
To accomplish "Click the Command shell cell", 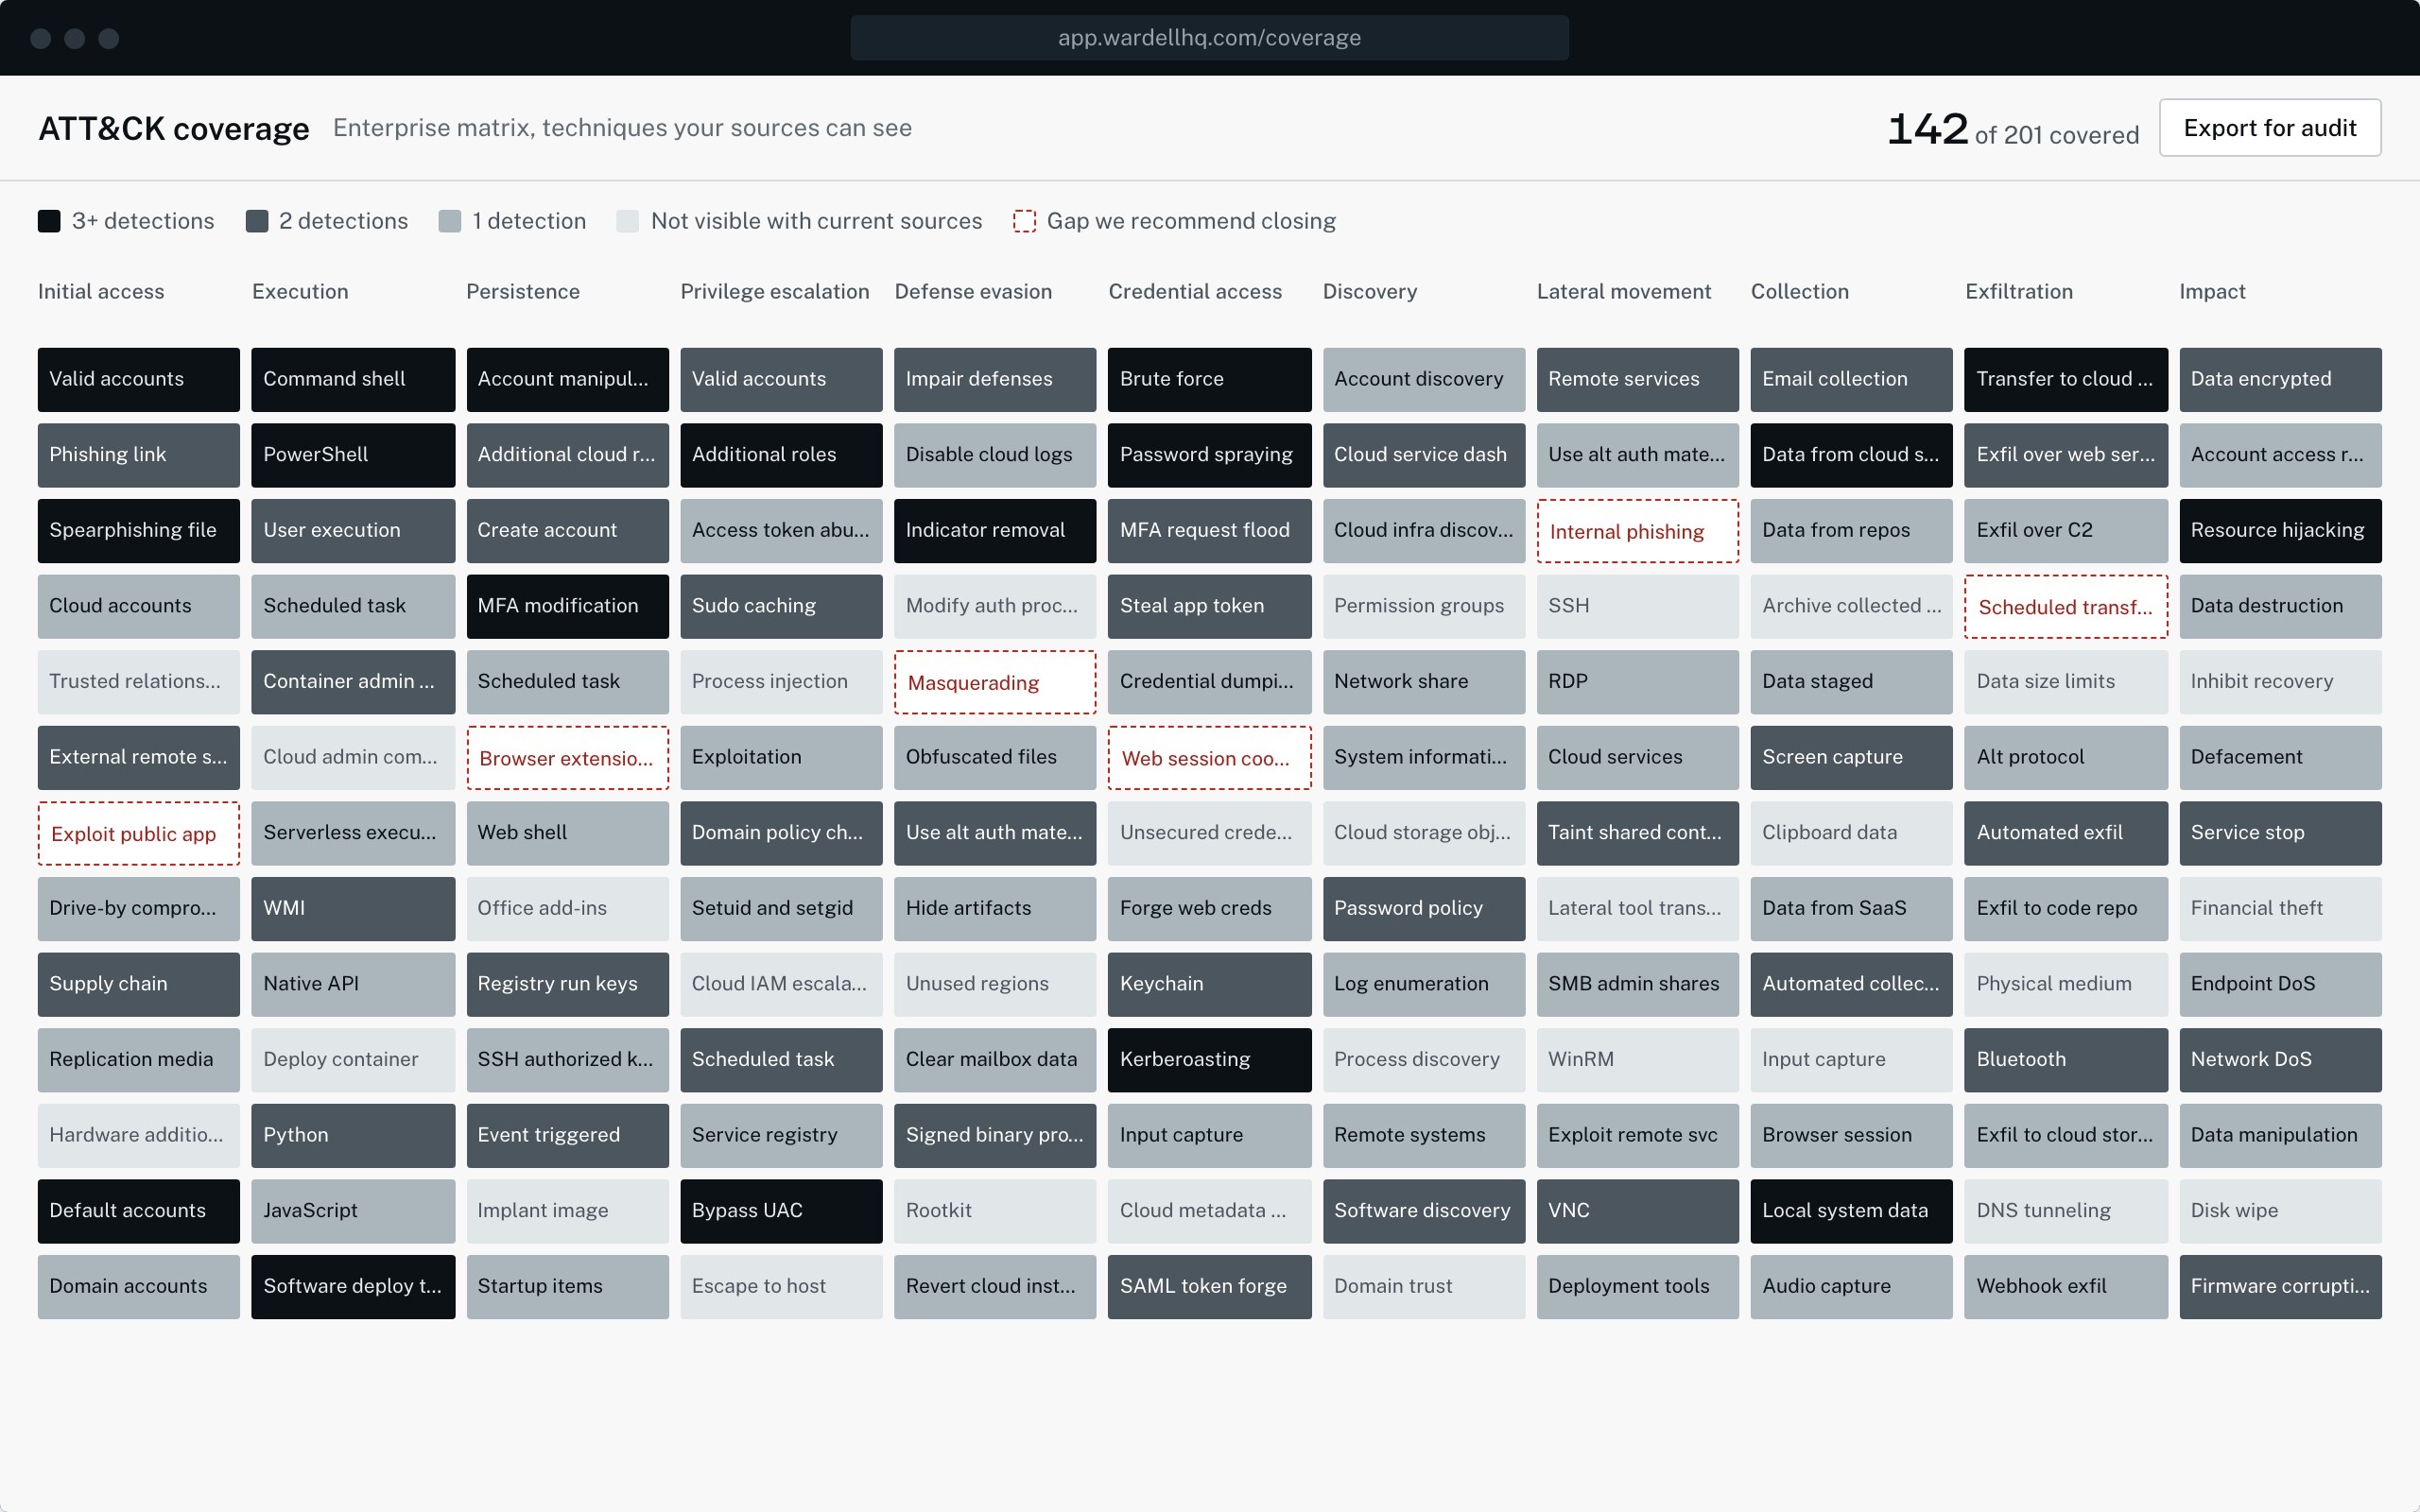I will point(353,379).
